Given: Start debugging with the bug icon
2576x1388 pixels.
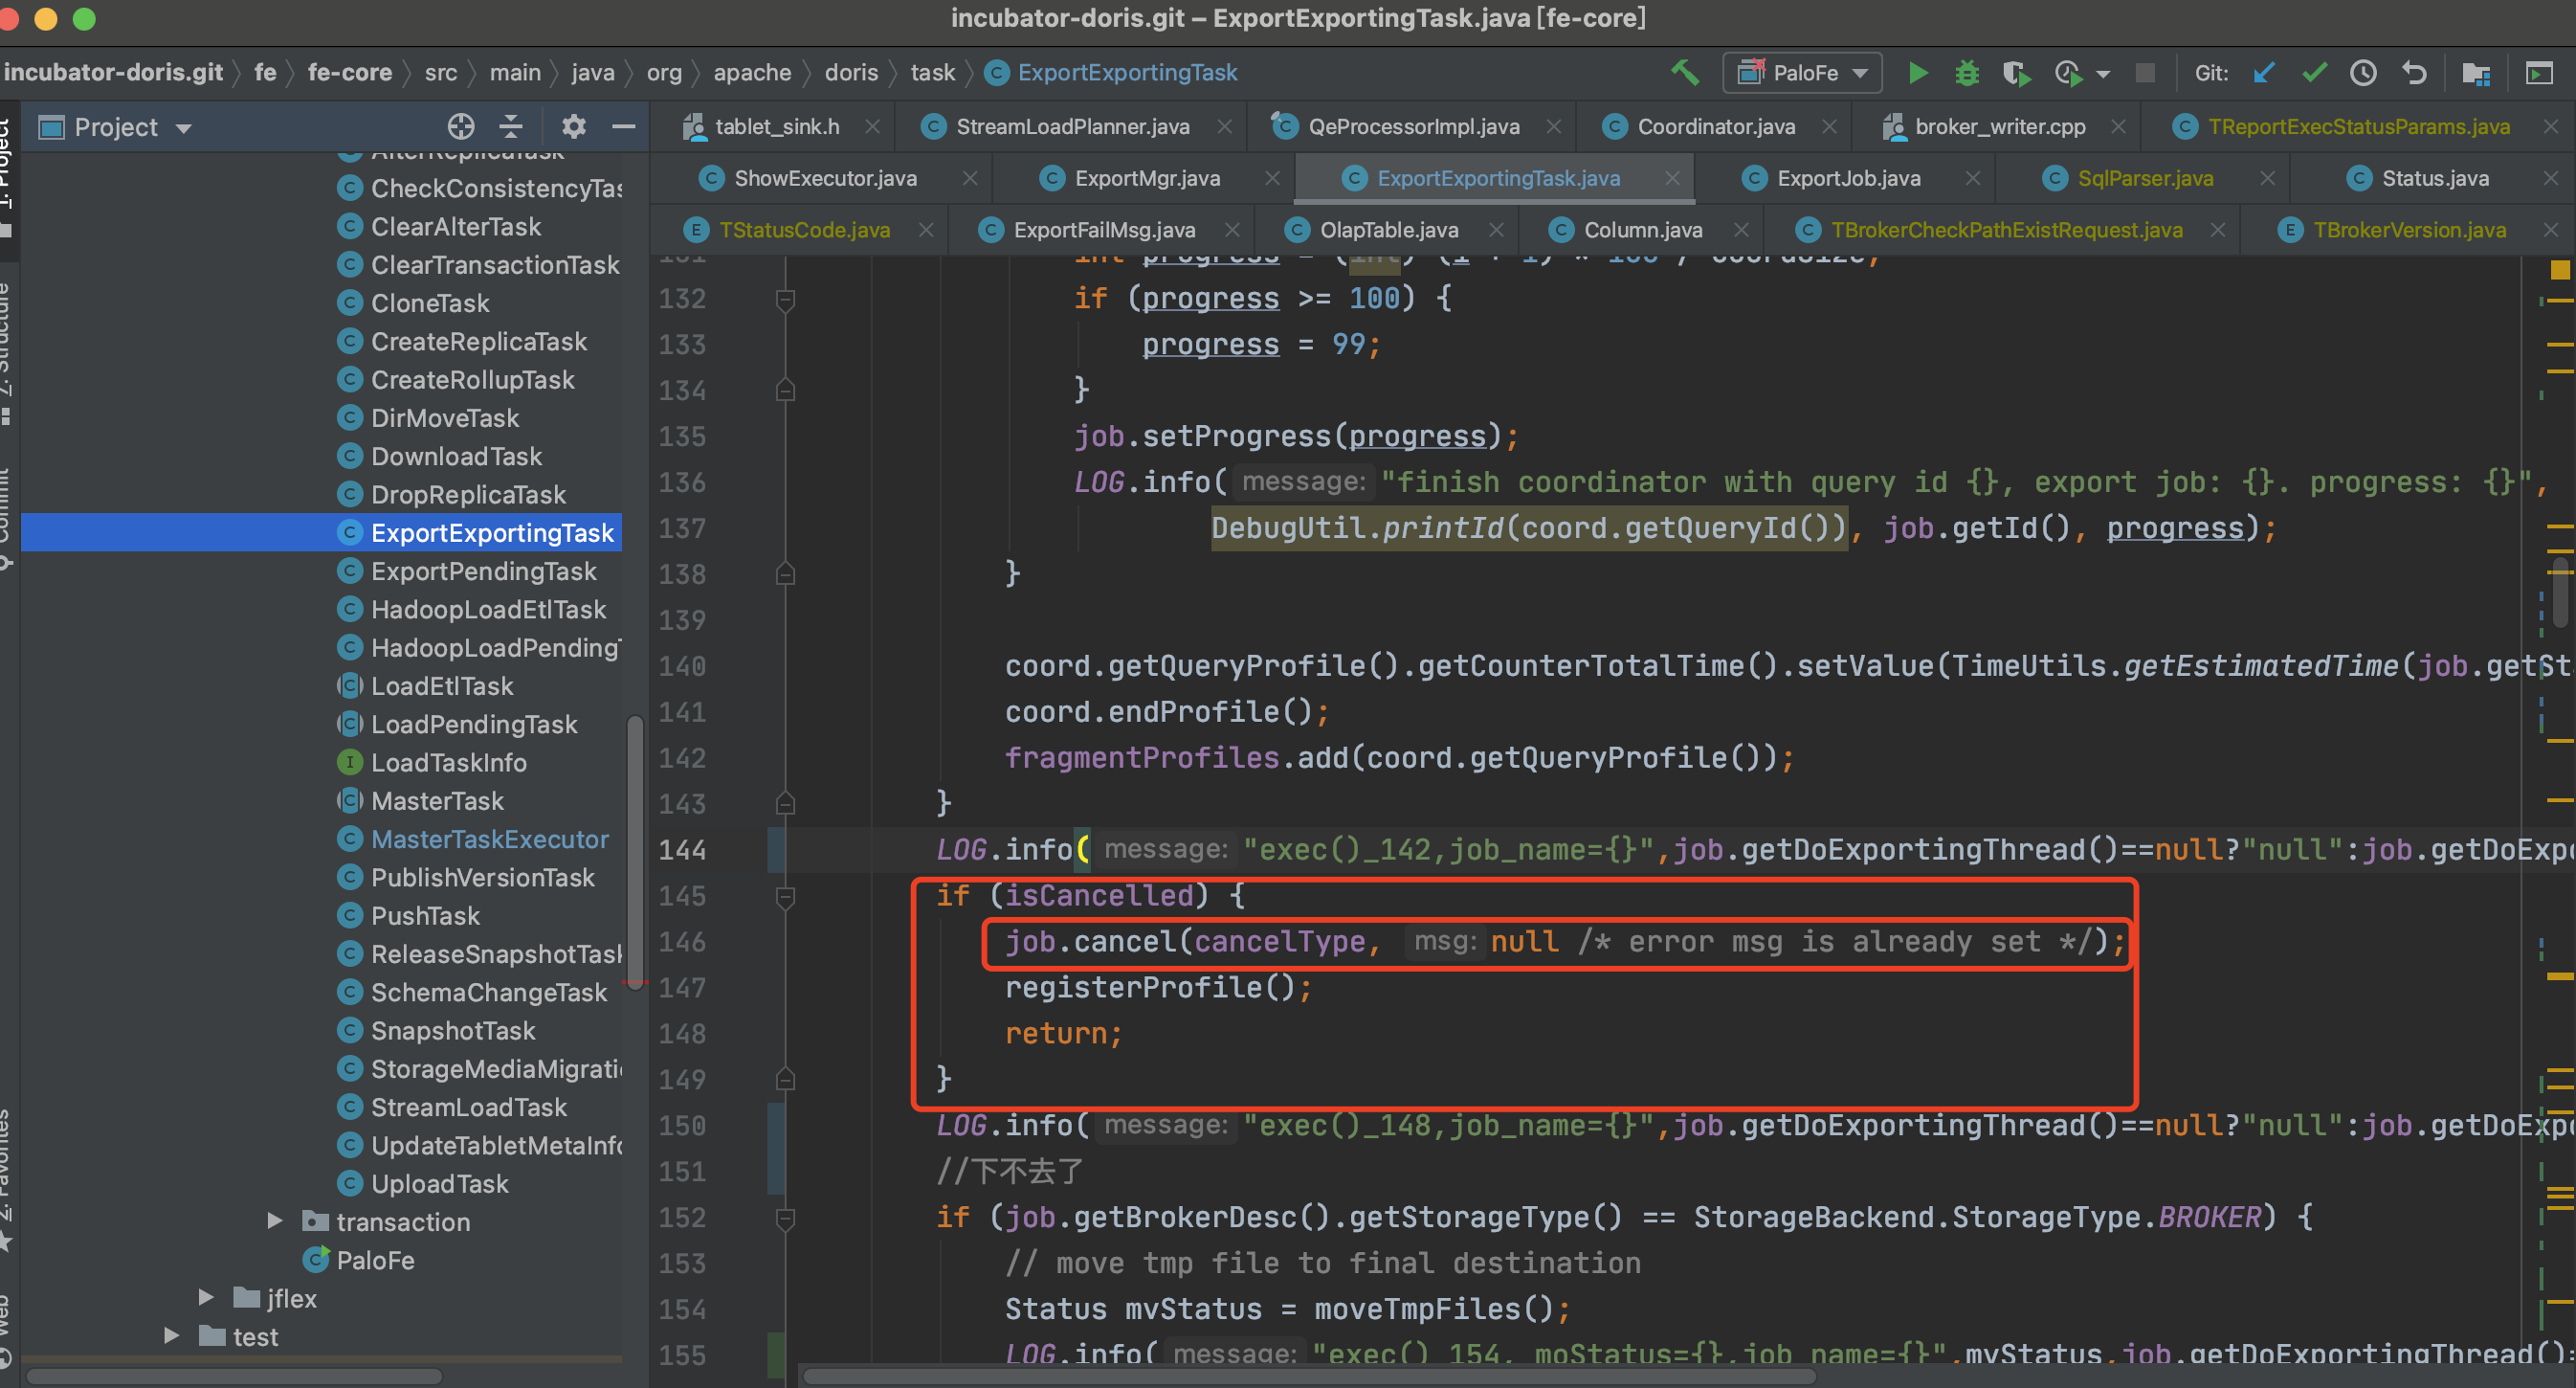Looking at the screenshot, I should (x=1966, y=73).
